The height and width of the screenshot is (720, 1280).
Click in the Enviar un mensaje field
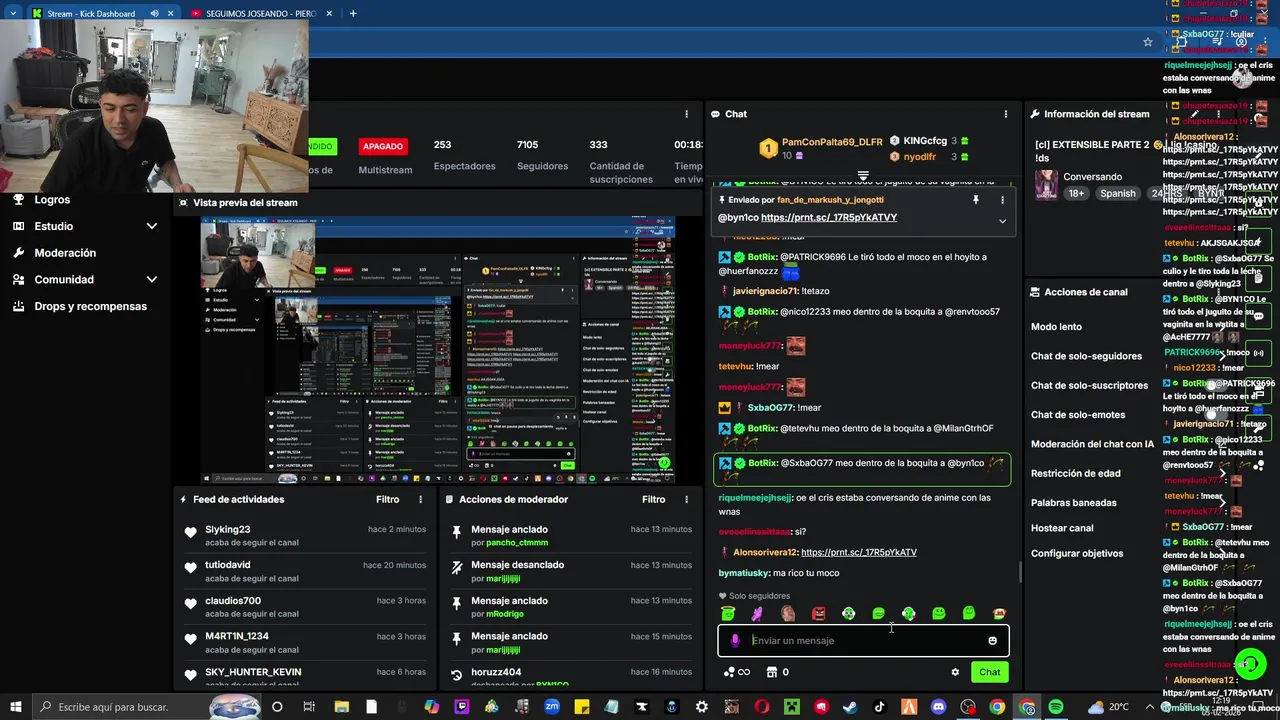point(863,641)
